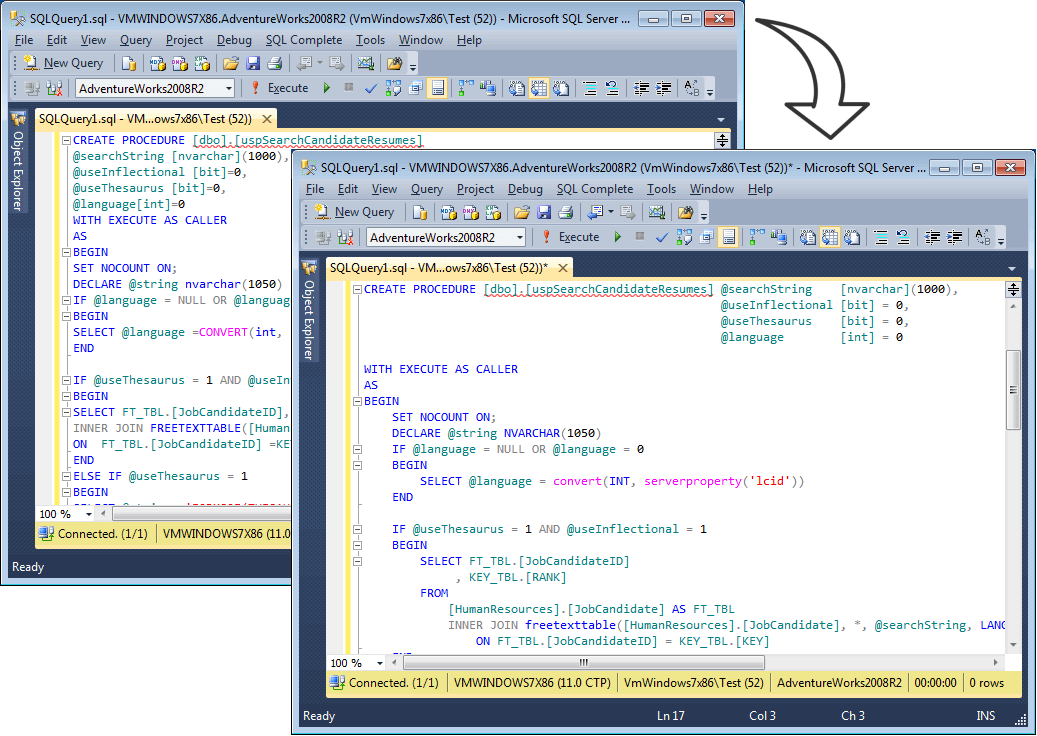The width and height of the screenshot is (1037, 736).
Task: Open a new DMX query in front window
Action: pyautogui.click(x=470, y=212)
